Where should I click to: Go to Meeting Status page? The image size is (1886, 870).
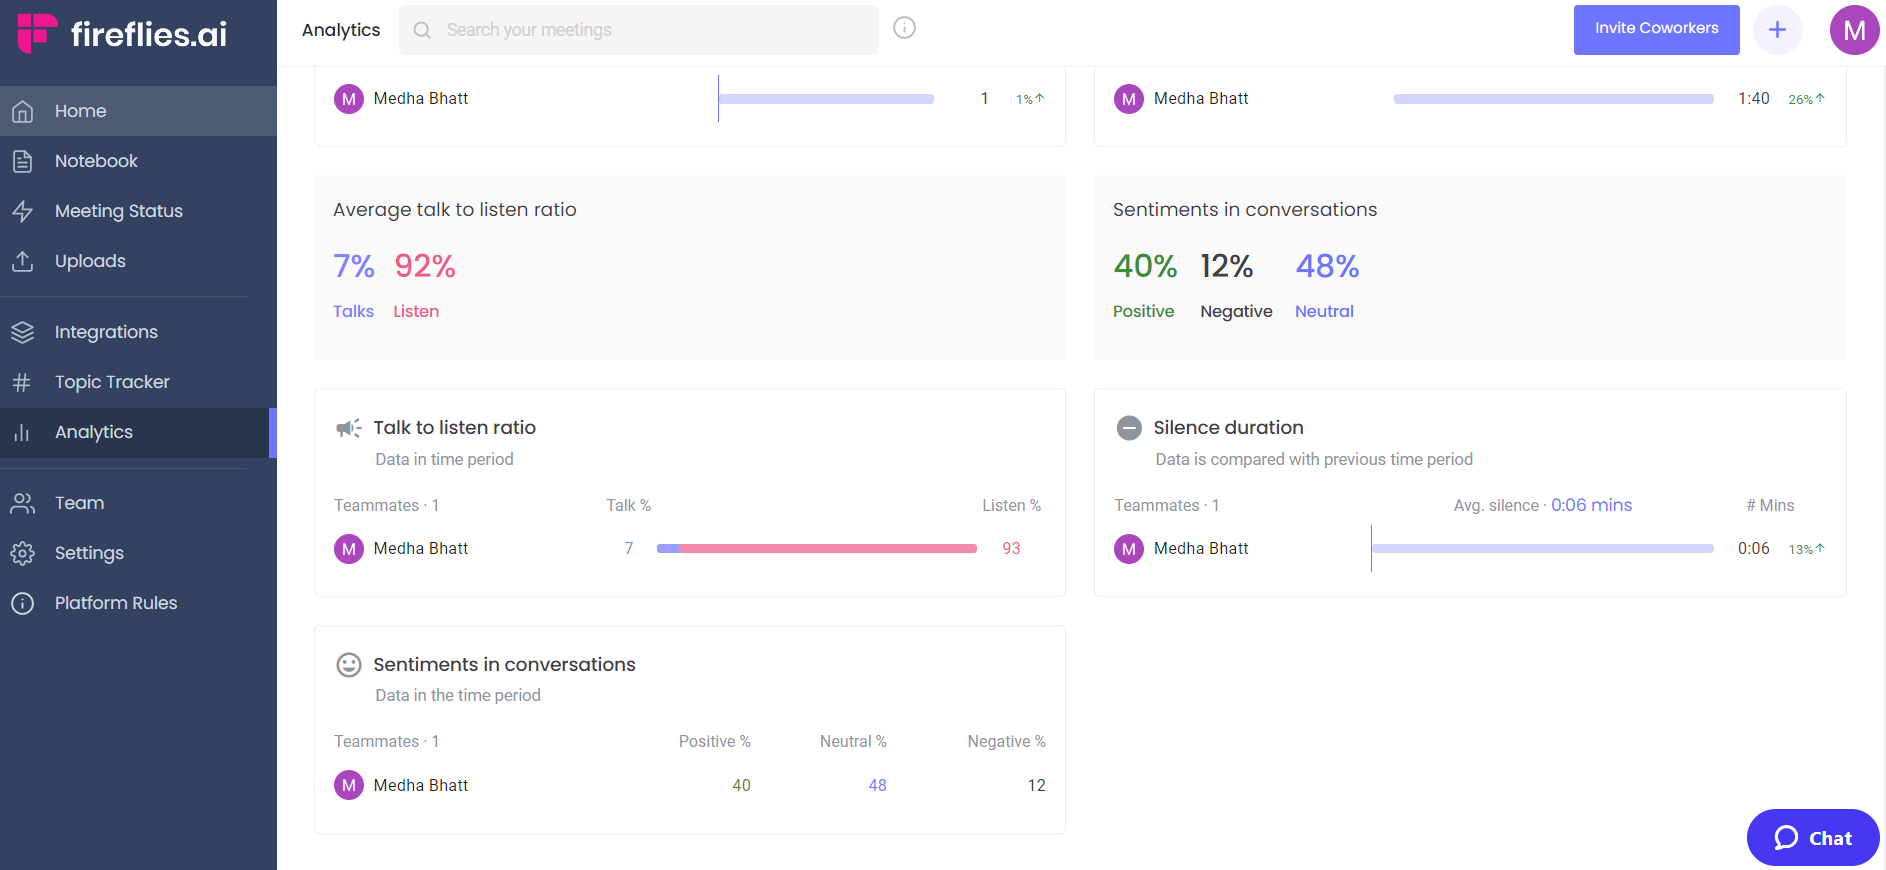tap(118, 211)
